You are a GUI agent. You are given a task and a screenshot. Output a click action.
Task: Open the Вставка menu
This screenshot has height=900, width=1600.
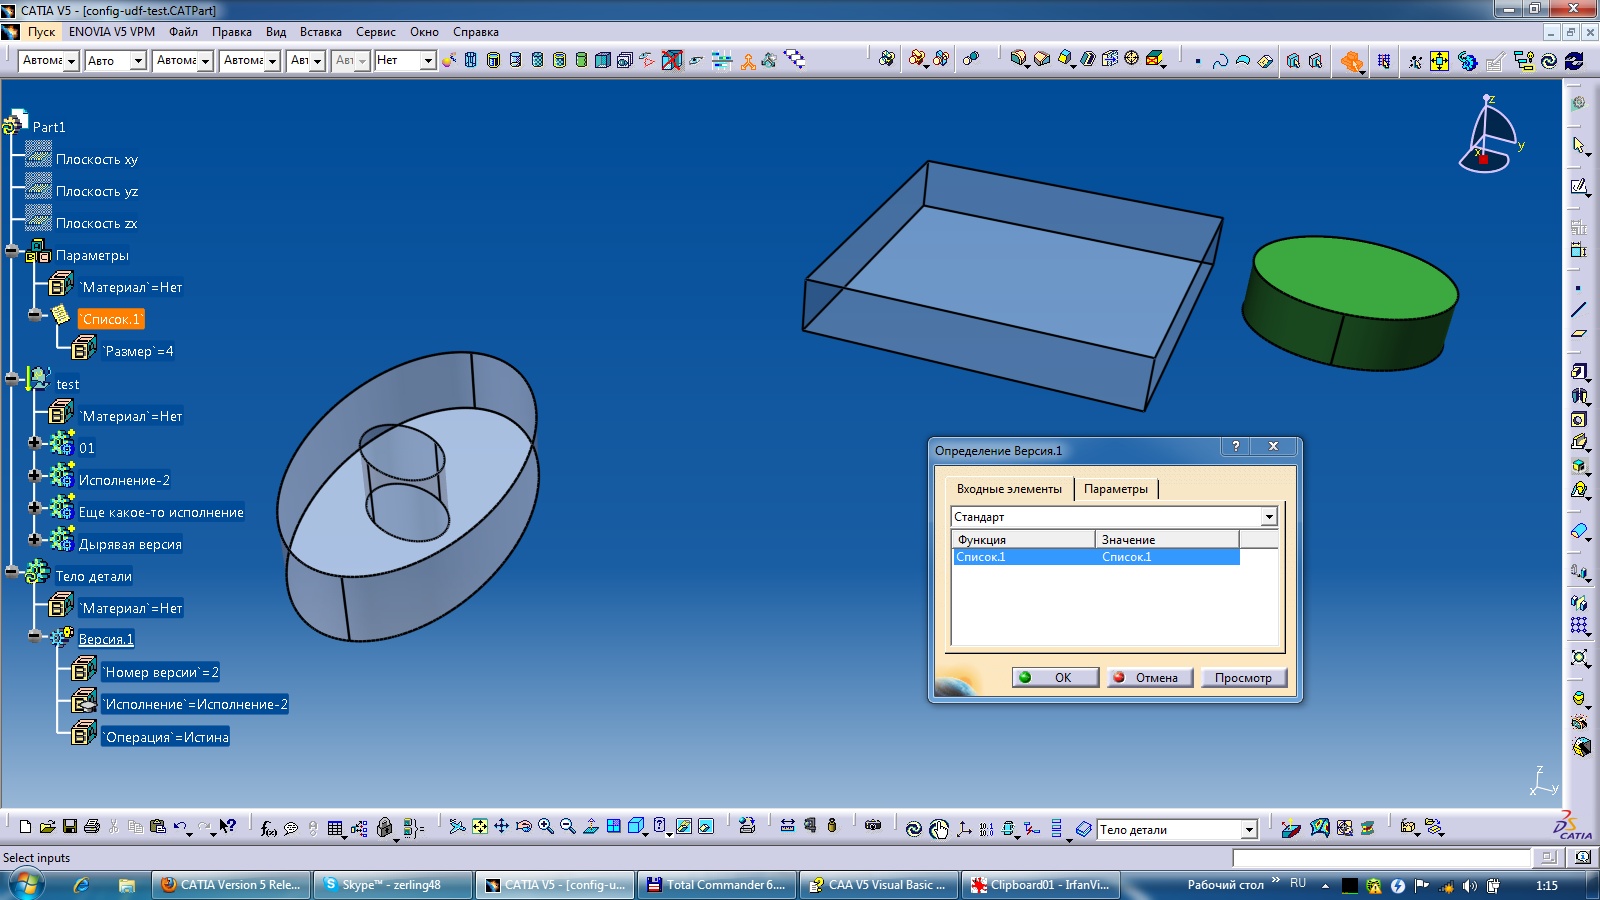tap(321, 32)
